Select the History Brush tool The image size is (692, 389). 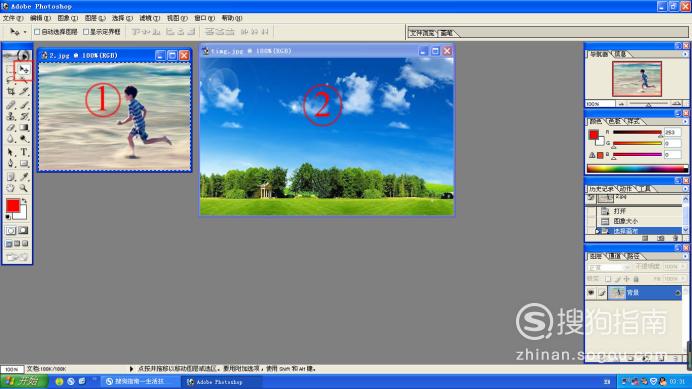point(23,117)
